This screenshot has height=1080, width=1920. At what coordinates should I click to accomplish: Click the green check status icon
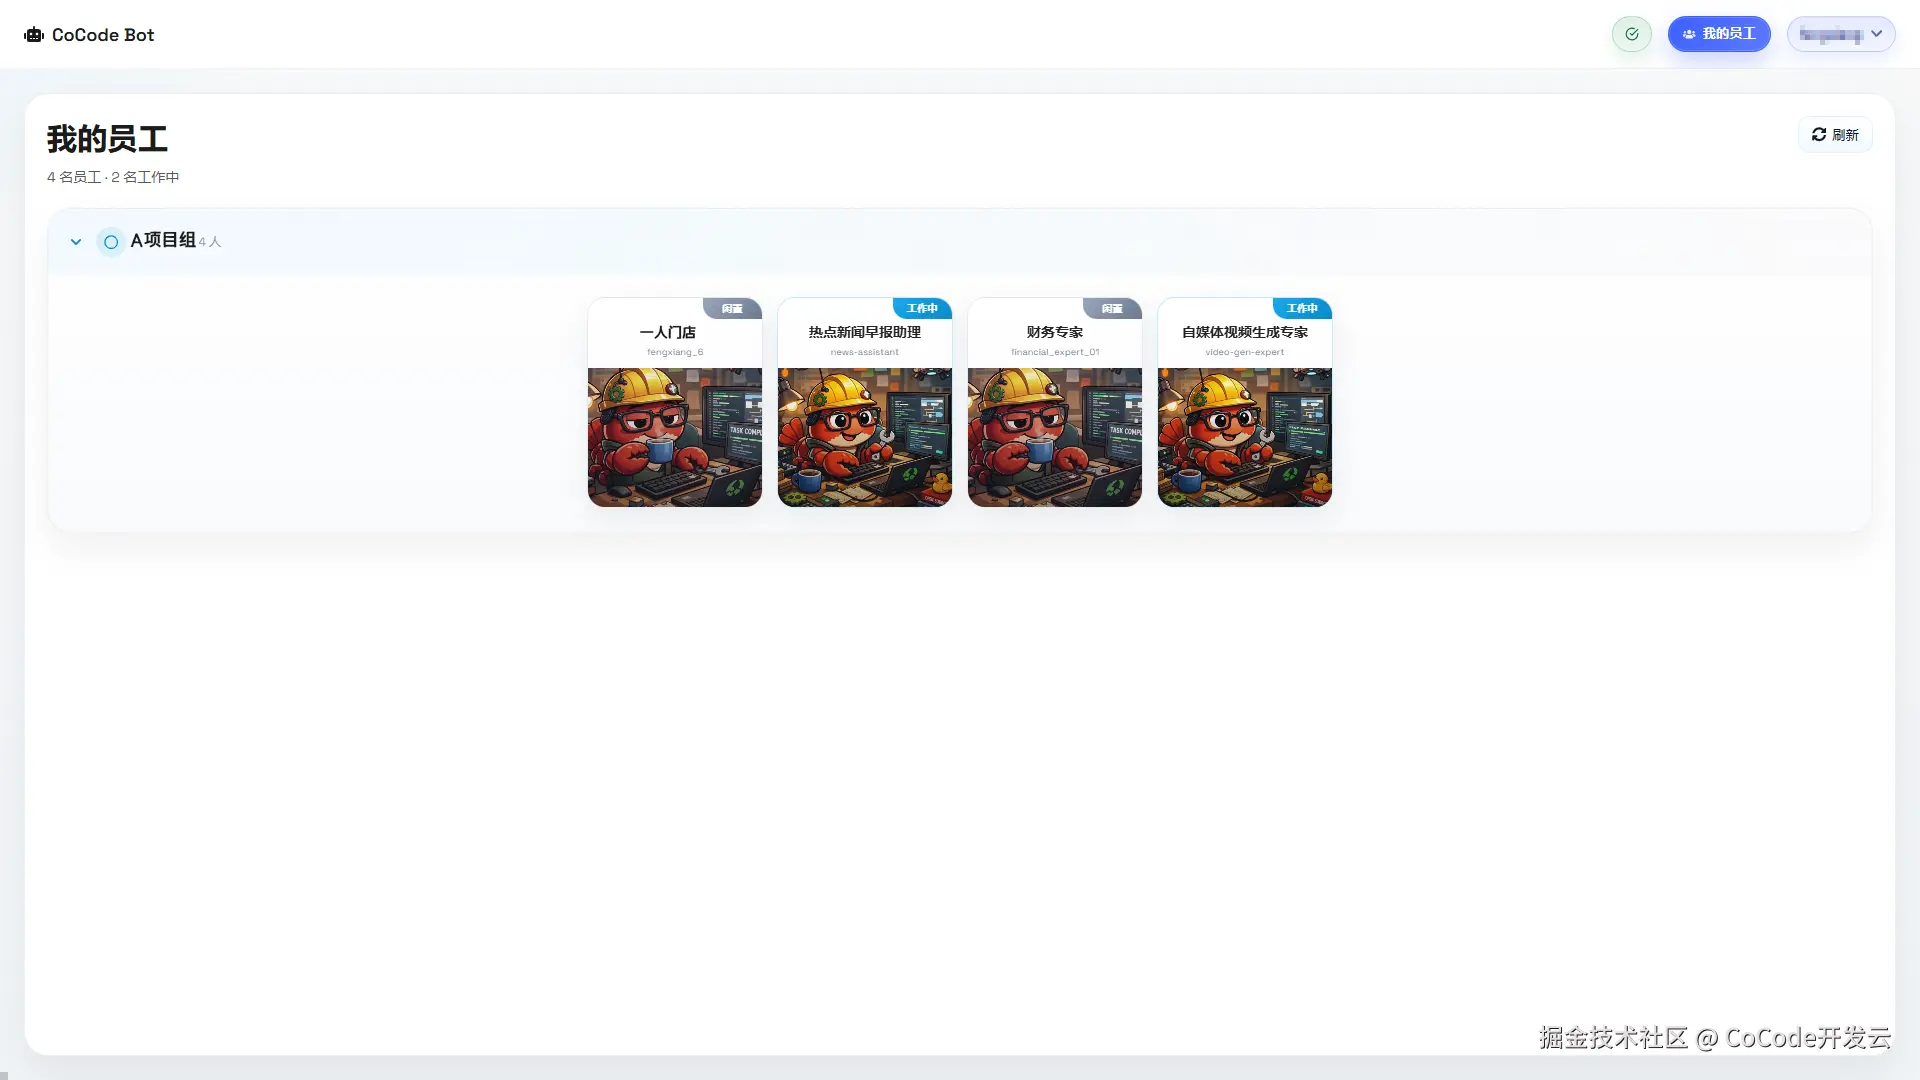[x=1632, y=34]
